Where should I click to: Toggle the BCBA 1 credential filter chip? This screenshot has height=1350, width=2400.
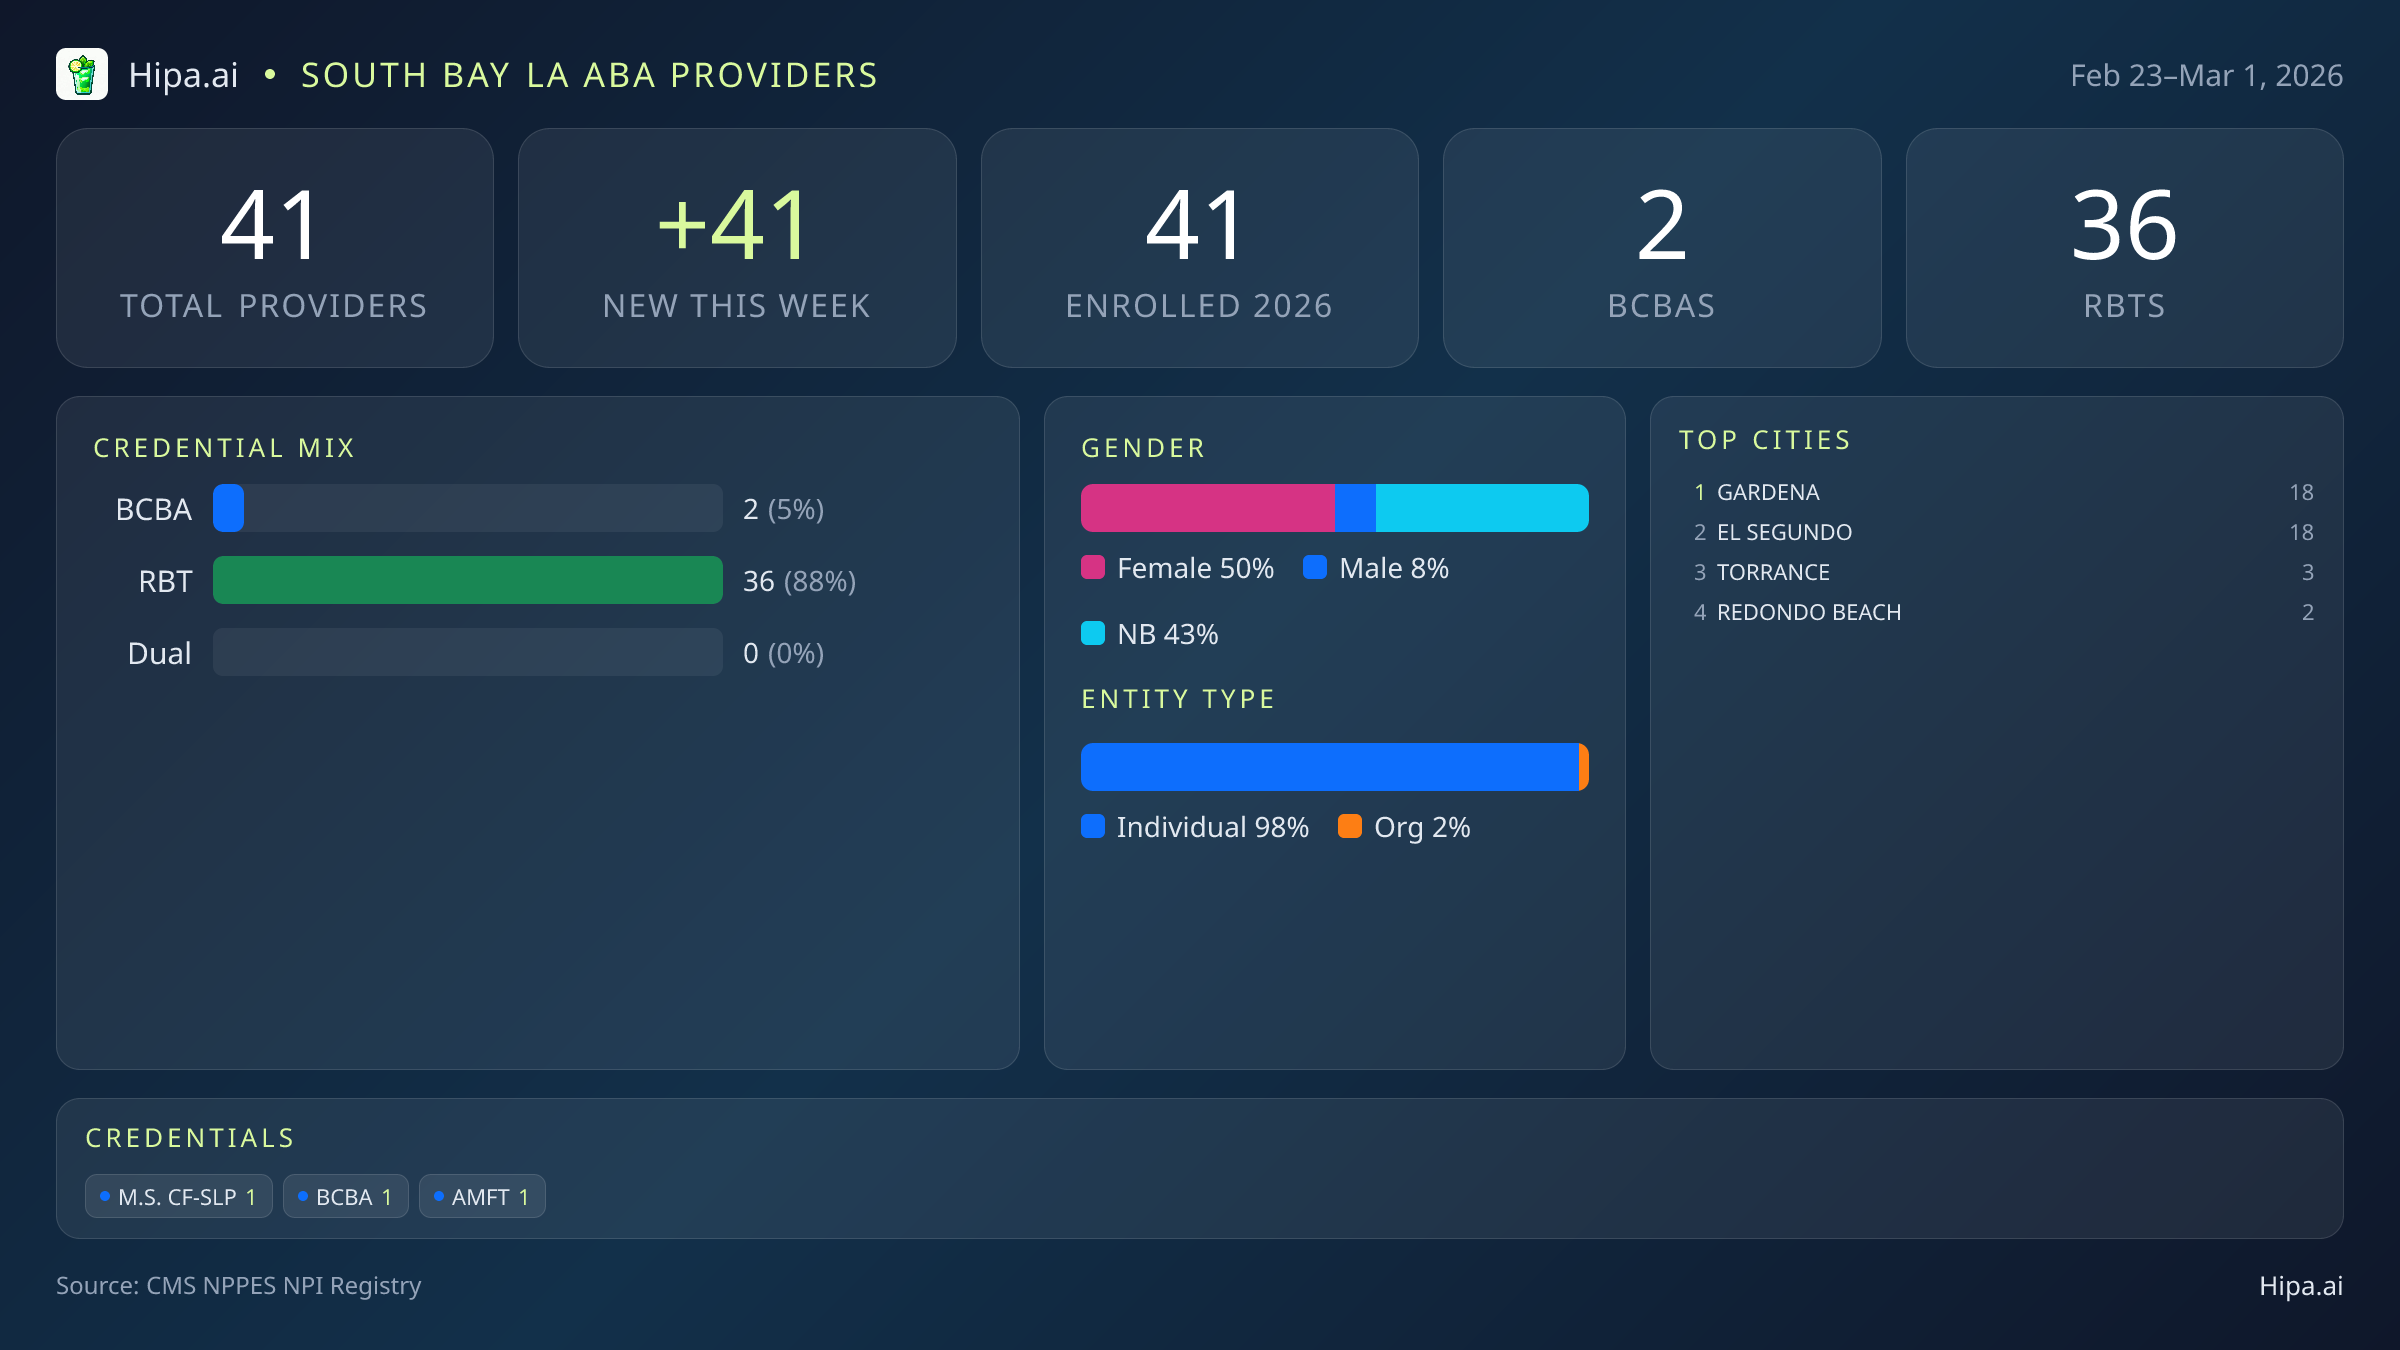click(345, 1195)
